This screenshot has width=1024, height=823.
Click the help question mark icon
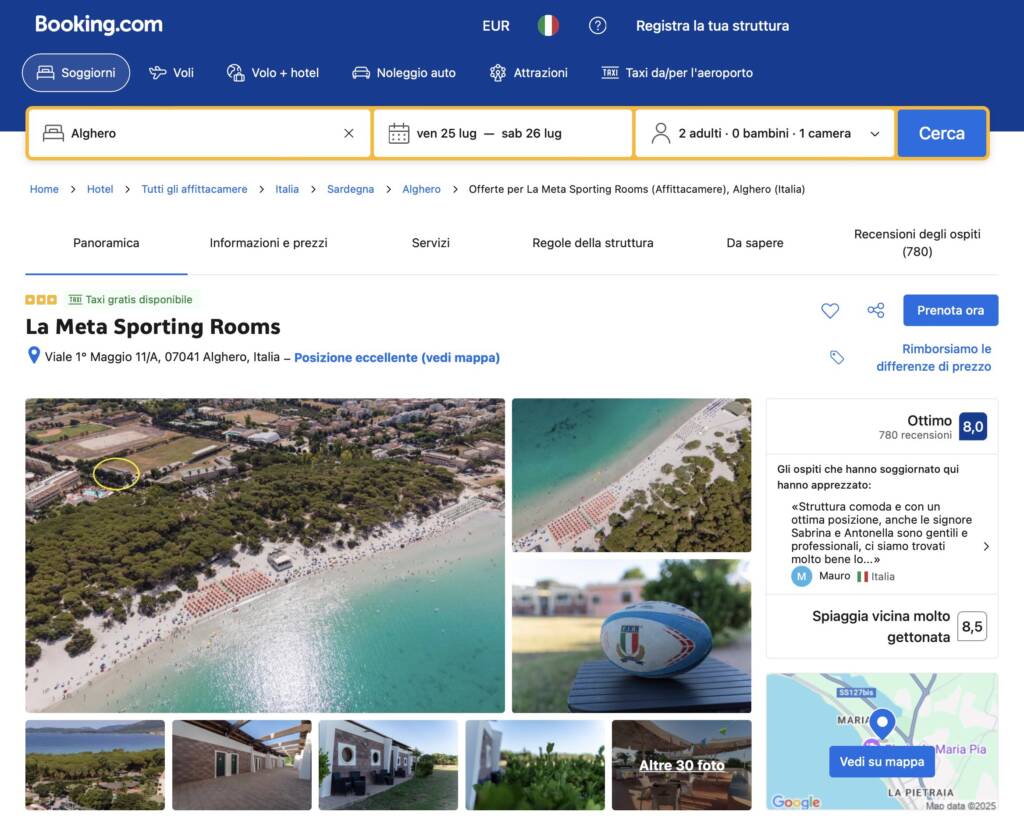pyautogui.click(x=597, y=26)
